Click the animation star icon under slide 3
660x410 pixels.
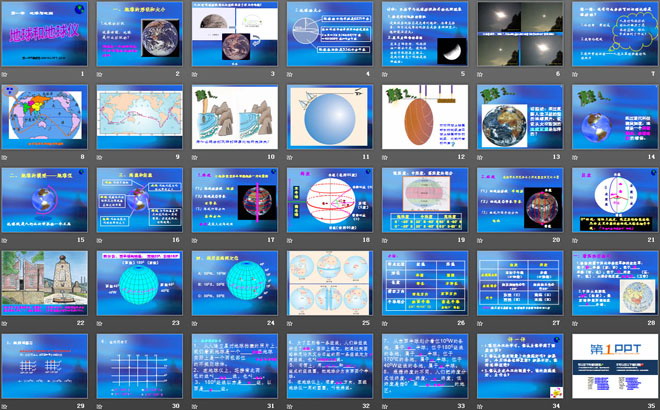[x=195, y=75]
